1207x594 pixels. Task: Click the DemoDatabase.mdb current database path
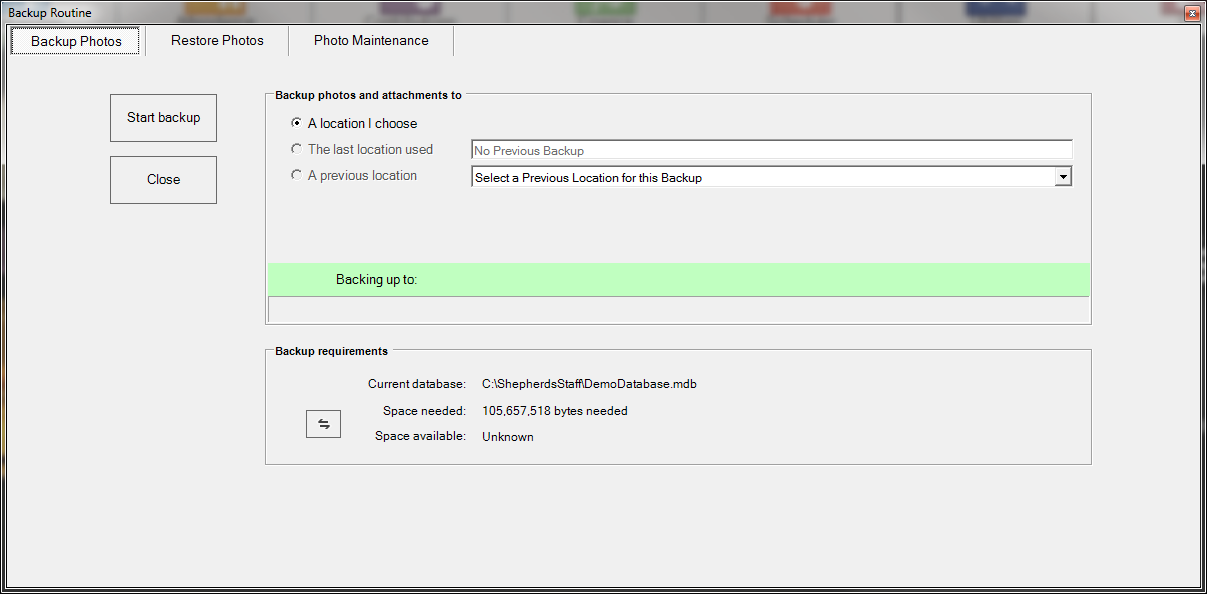point(589,384)
